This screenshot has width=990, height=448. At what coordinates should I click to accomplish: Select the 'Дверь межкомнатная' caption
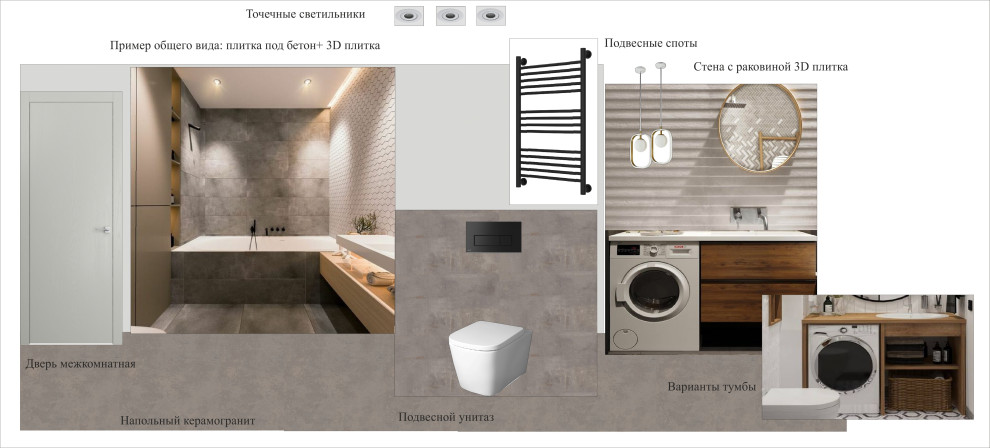pyautogui.click(x=80, y=364)
